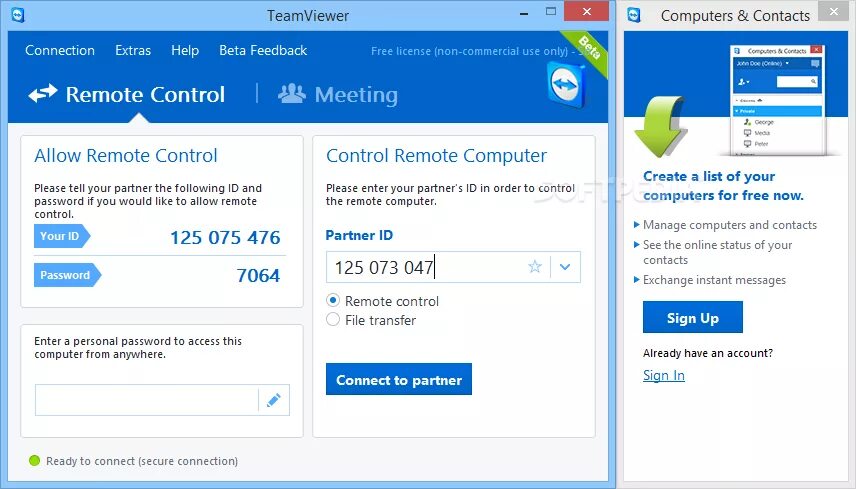Viewport: 856px width, 489px height.
Task: Click the contacts list preview thumbnail
Action: click(x=777, y=100)
